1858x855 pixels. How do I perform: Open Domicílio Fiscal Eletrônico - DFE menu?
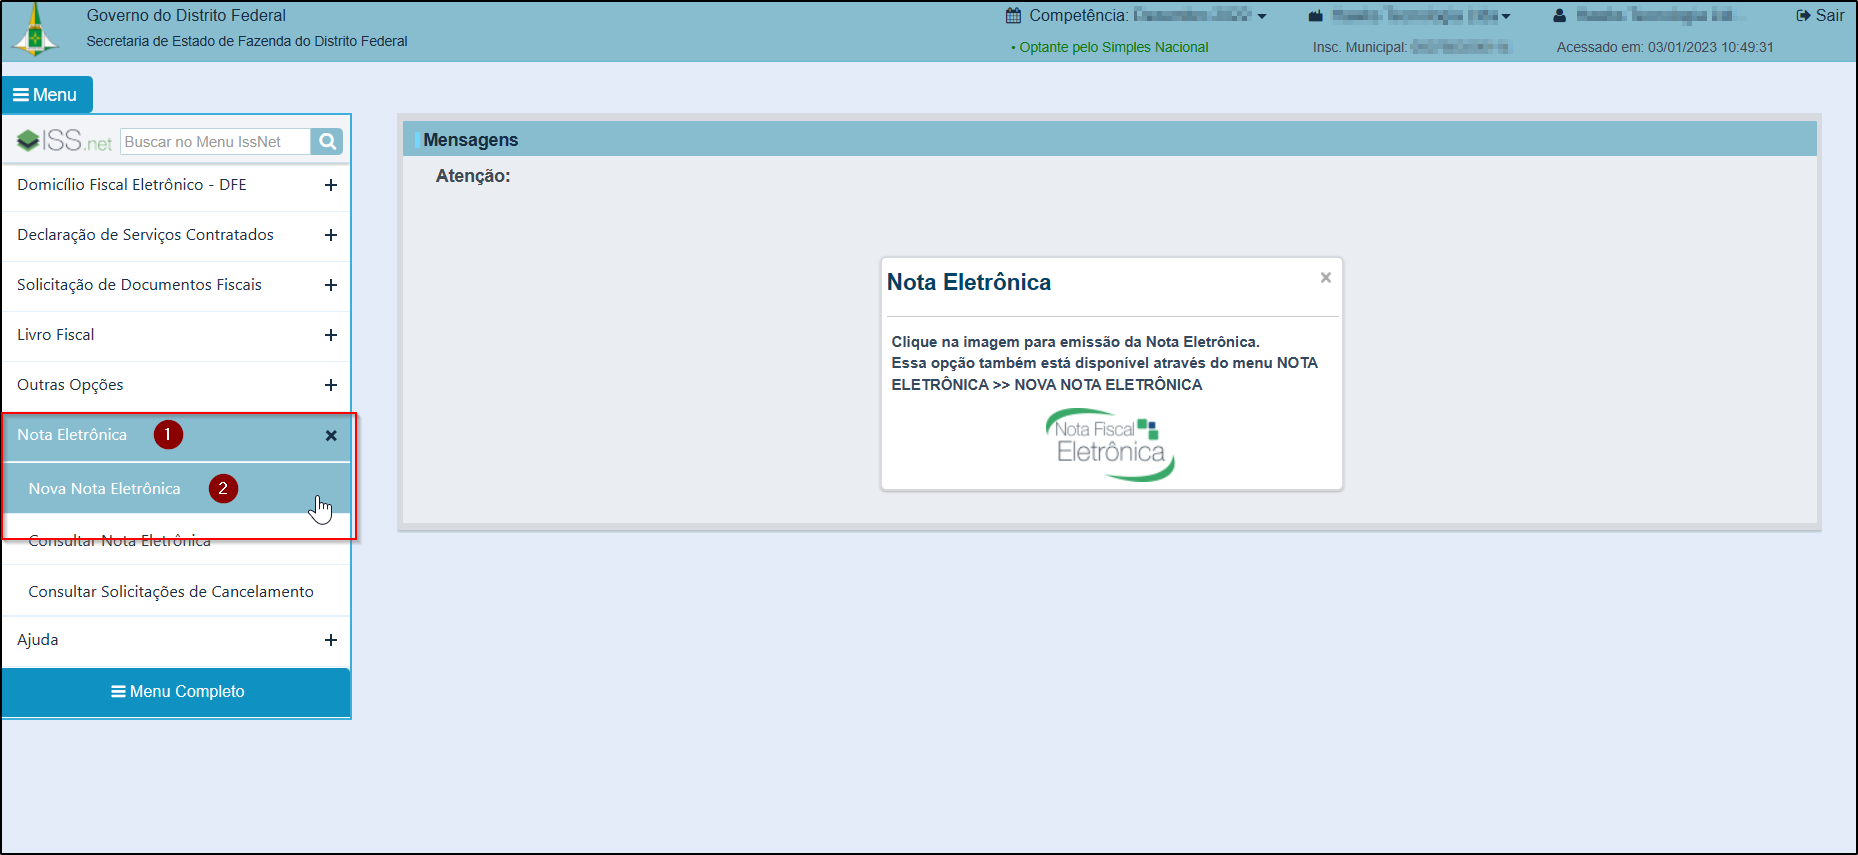pos(176,186)
